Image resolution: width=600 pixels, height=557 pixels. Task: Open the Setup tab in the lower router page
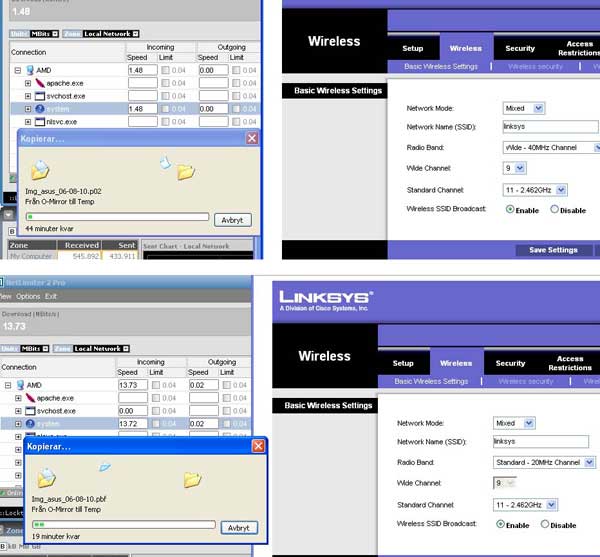403,363
